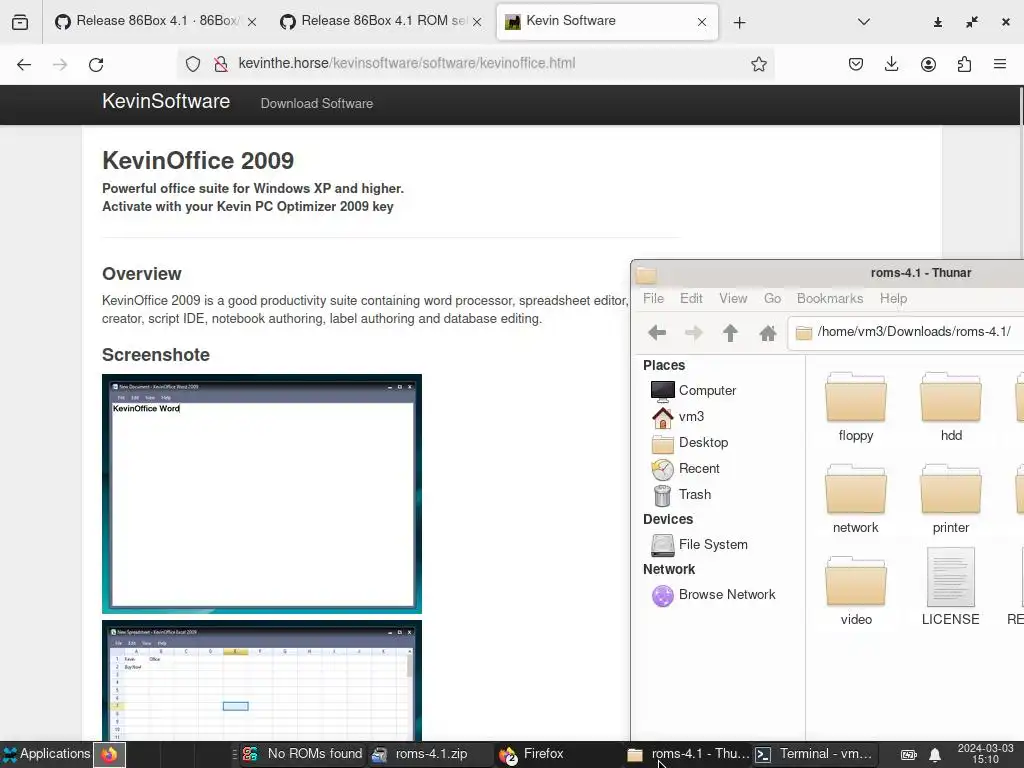This screenshot has width=1024, height=768.
Task: Expand list all tabs chevron
Action: coord(863,22)
